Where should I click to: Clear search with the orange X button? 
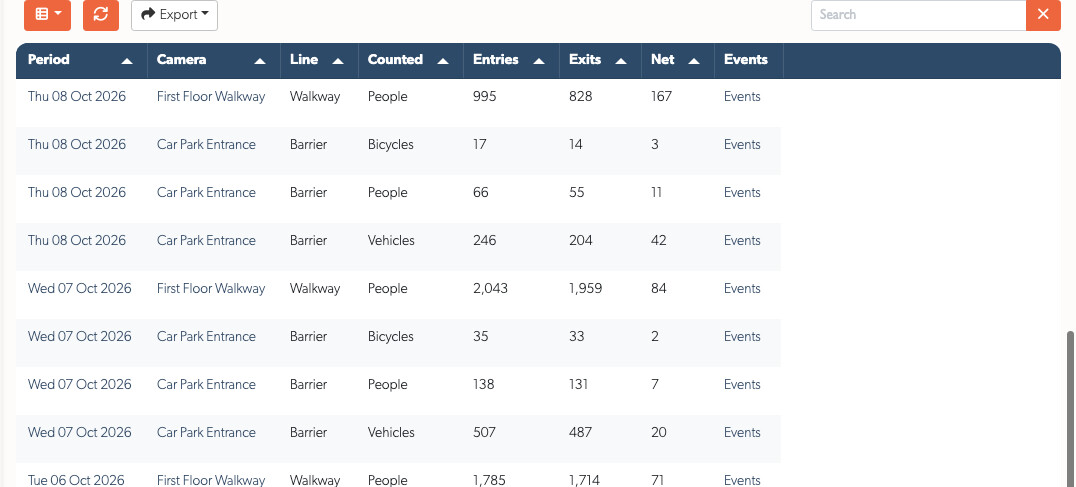1044,14
